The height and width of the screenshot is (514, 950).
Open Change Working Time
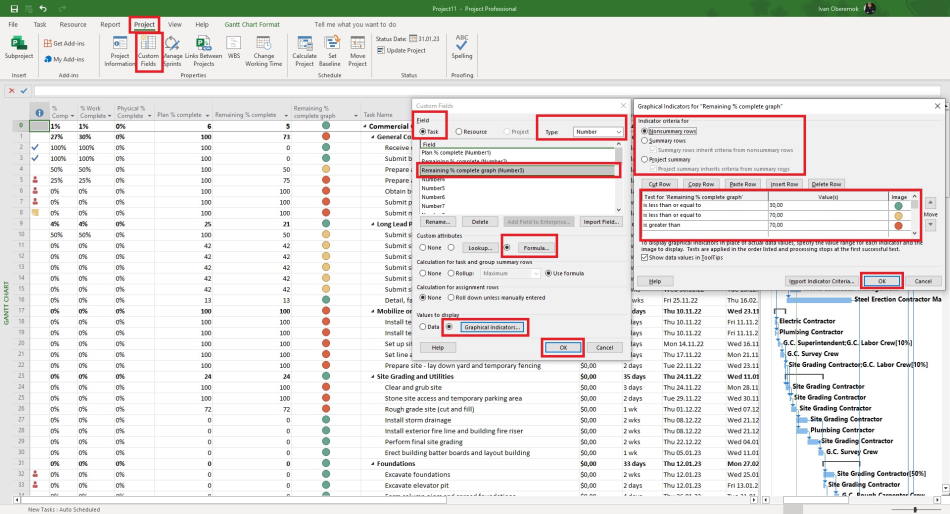[x=264, y=51]
